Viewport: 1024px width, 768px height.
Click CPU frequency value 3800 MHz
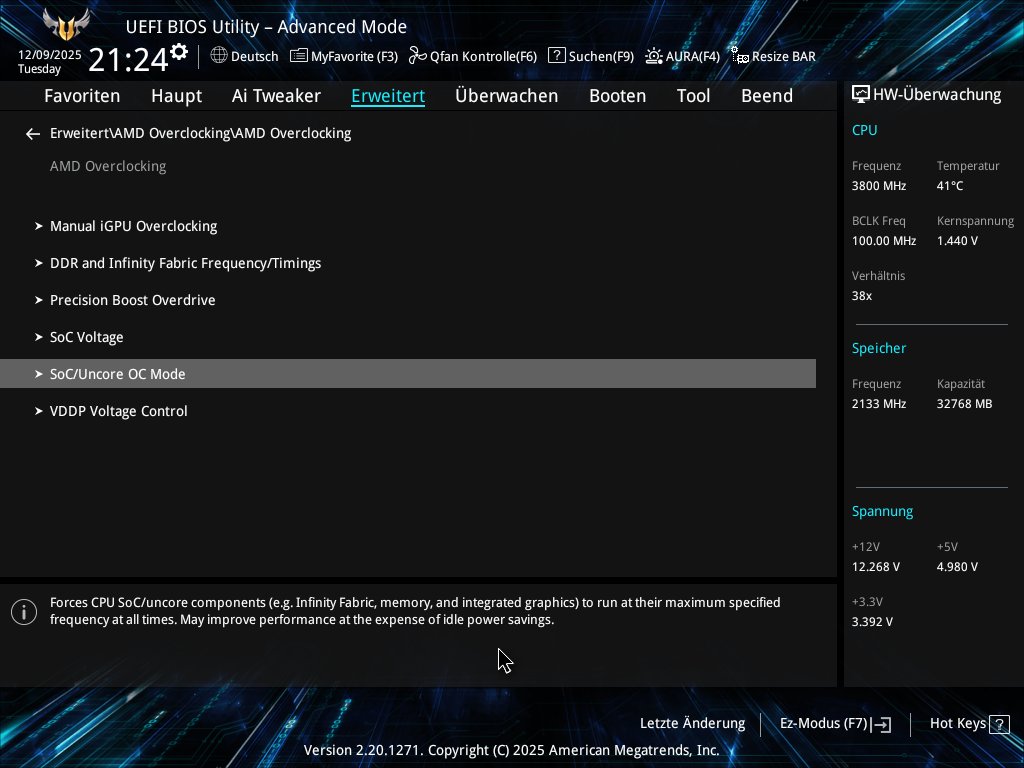tap(878, 186)
